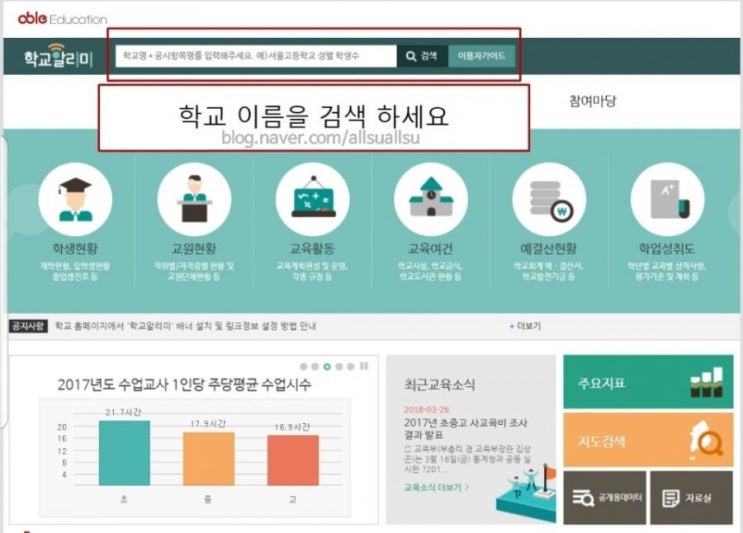Open the 교원현황 text link
Image resolution: width=743 pixels, height=533 pixels.
(194, 249)
